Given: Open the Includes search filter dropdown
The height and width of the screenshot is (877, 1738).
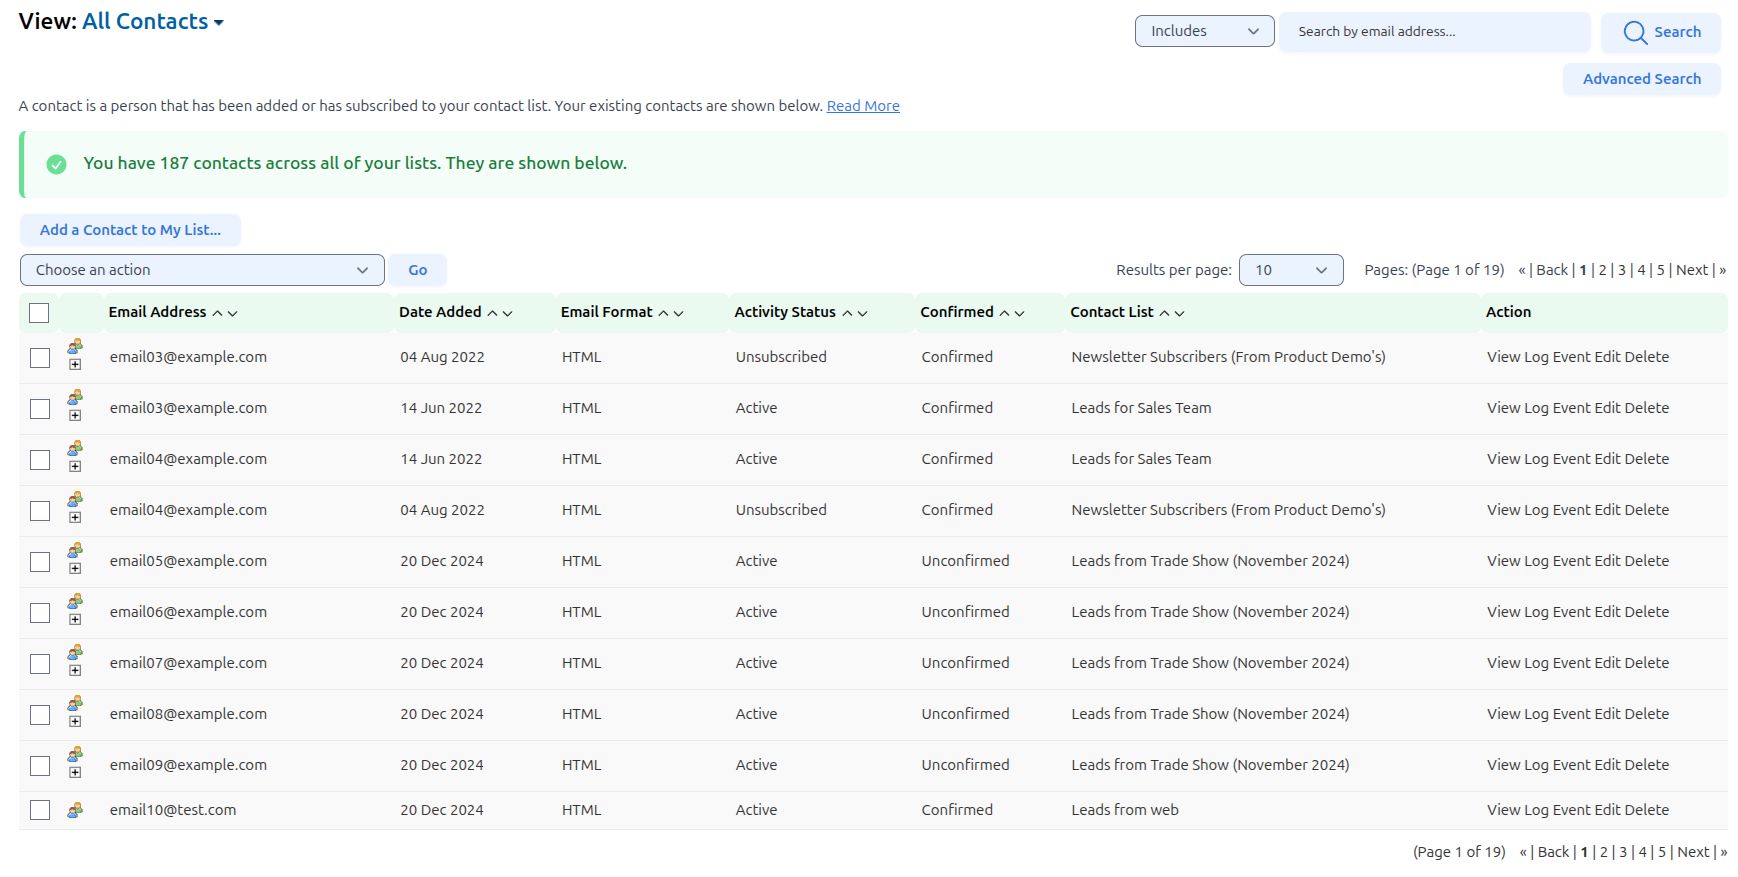Looking at the screenshot, I should (x=1204, y=31).
